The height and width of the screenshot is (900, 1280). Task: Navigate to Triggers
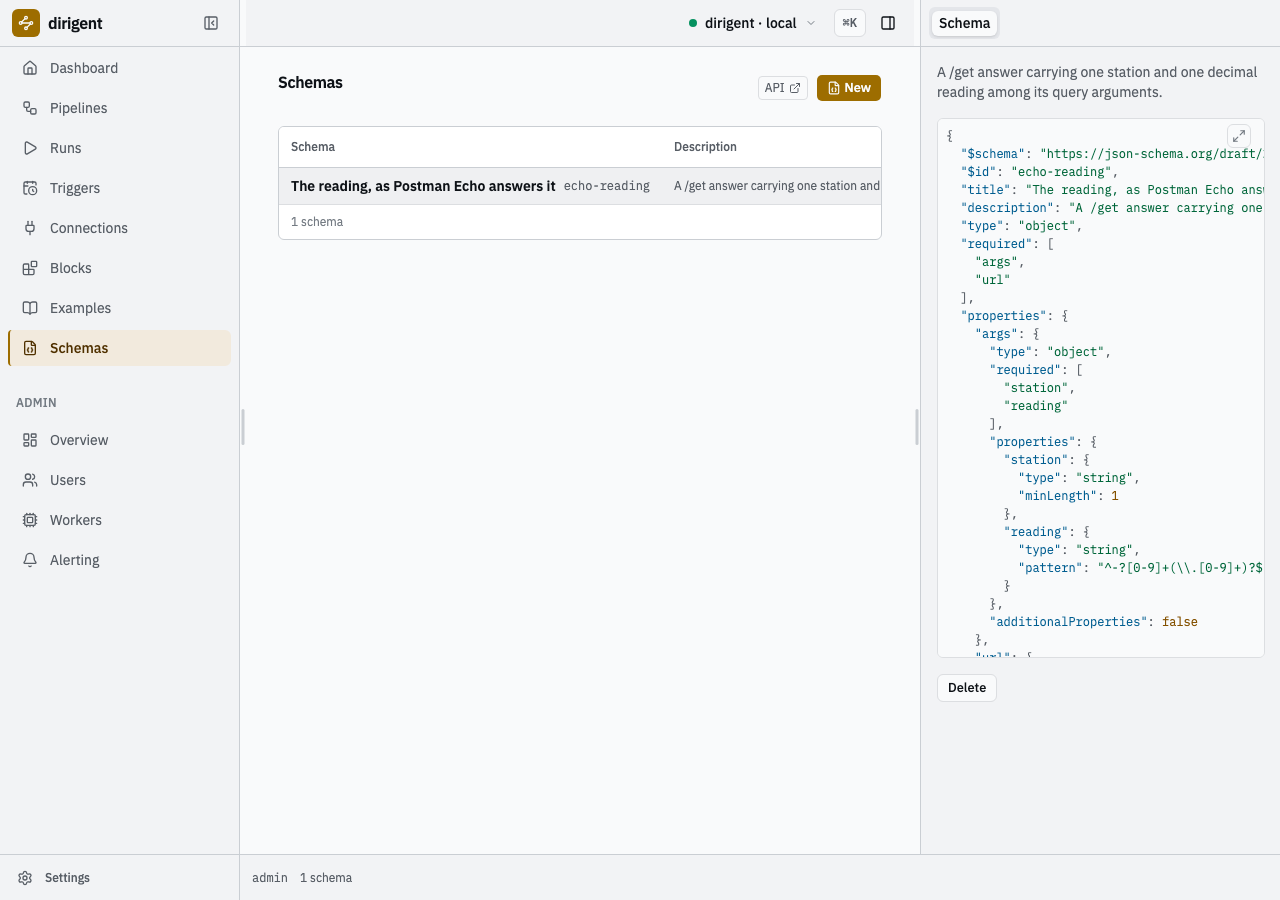119,188
